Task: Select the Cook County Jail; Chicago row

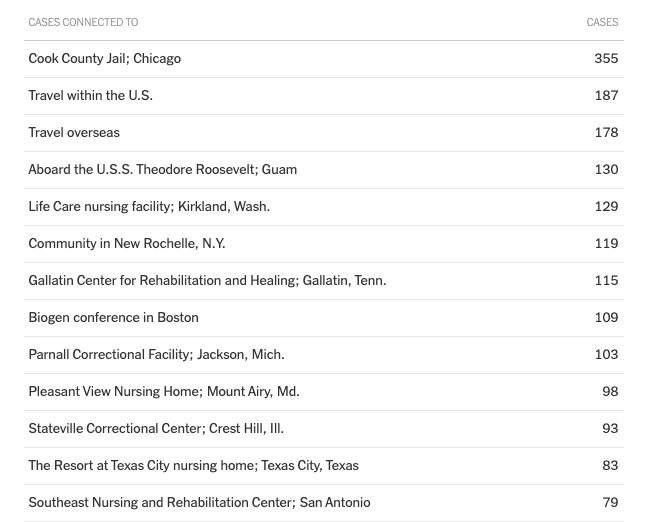Action: [x=324, y=59]
